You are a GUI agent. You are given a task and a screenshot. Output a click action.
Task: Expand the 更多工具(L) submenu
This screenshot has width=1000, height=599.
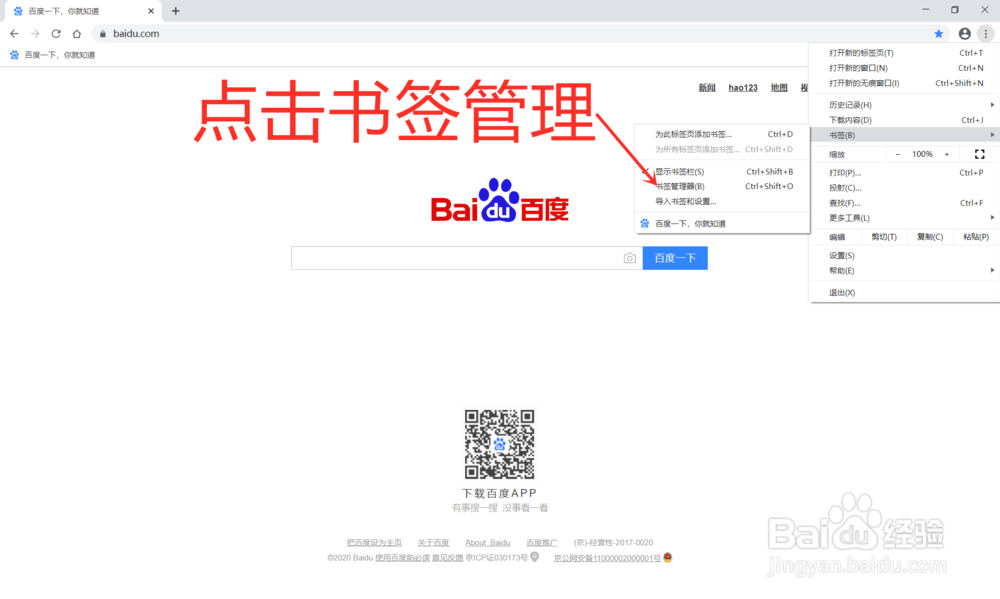904,218
